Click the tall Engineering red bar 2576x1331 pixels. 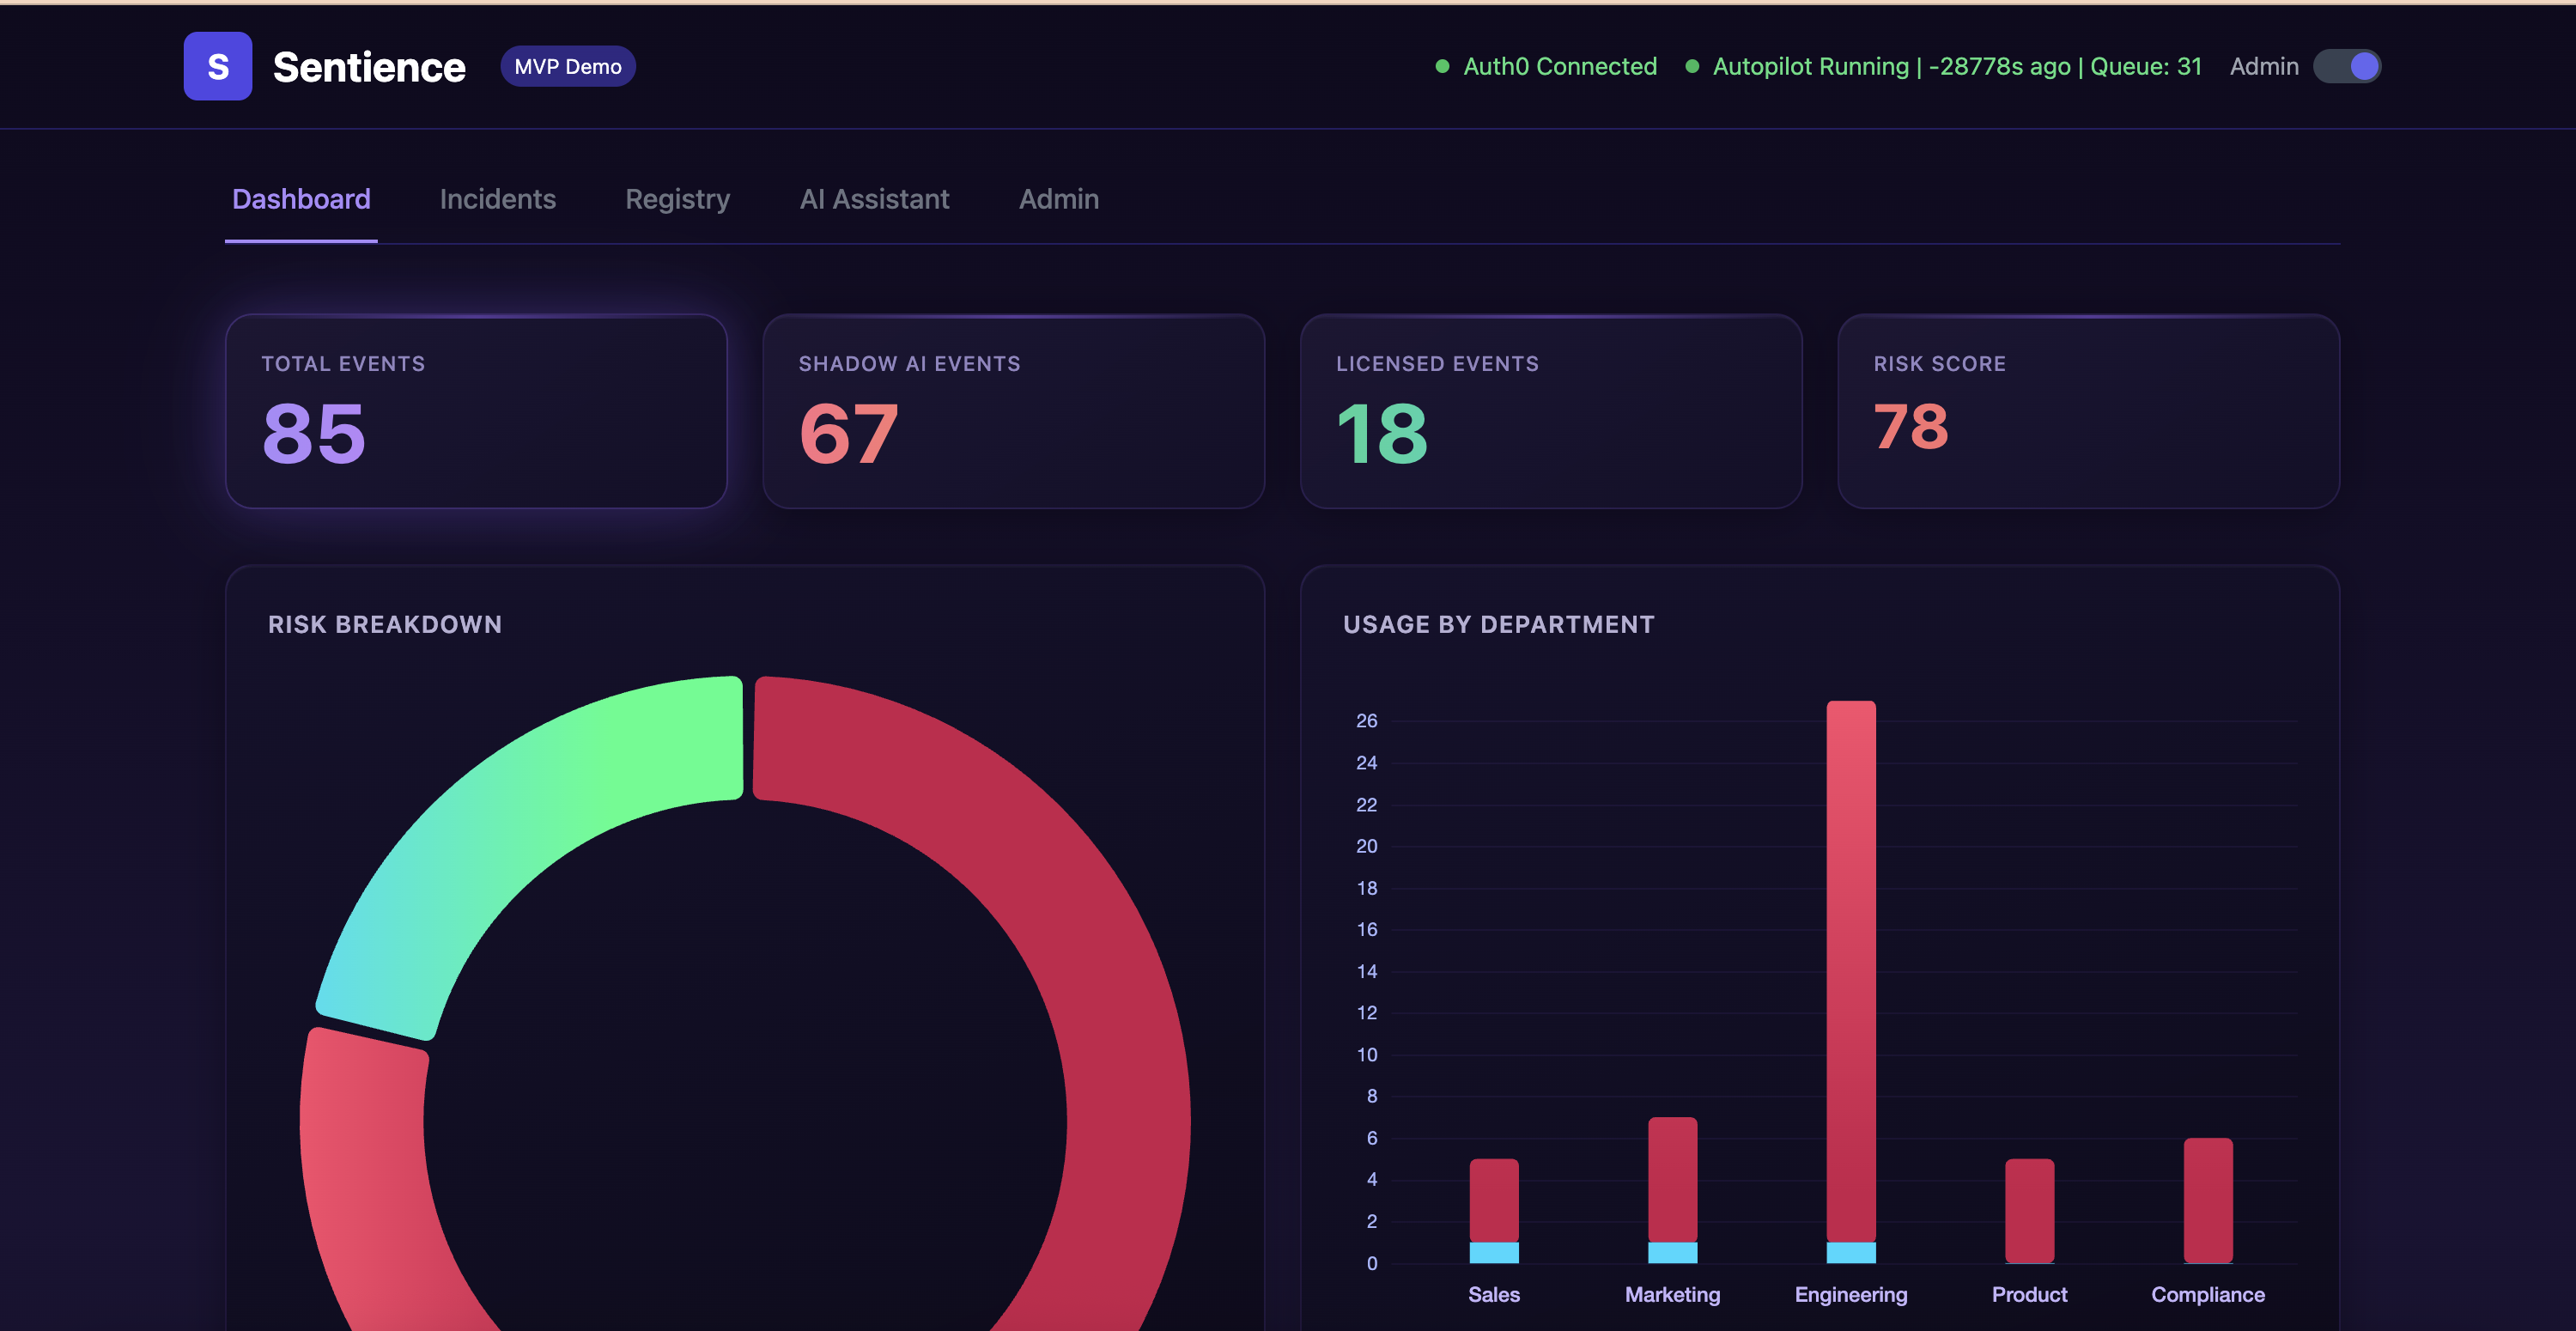coord(1850,970)
